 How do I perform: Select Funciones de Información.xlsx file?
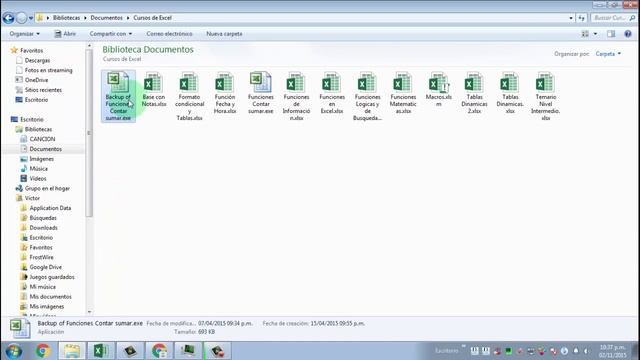click(x=296, y=96)
